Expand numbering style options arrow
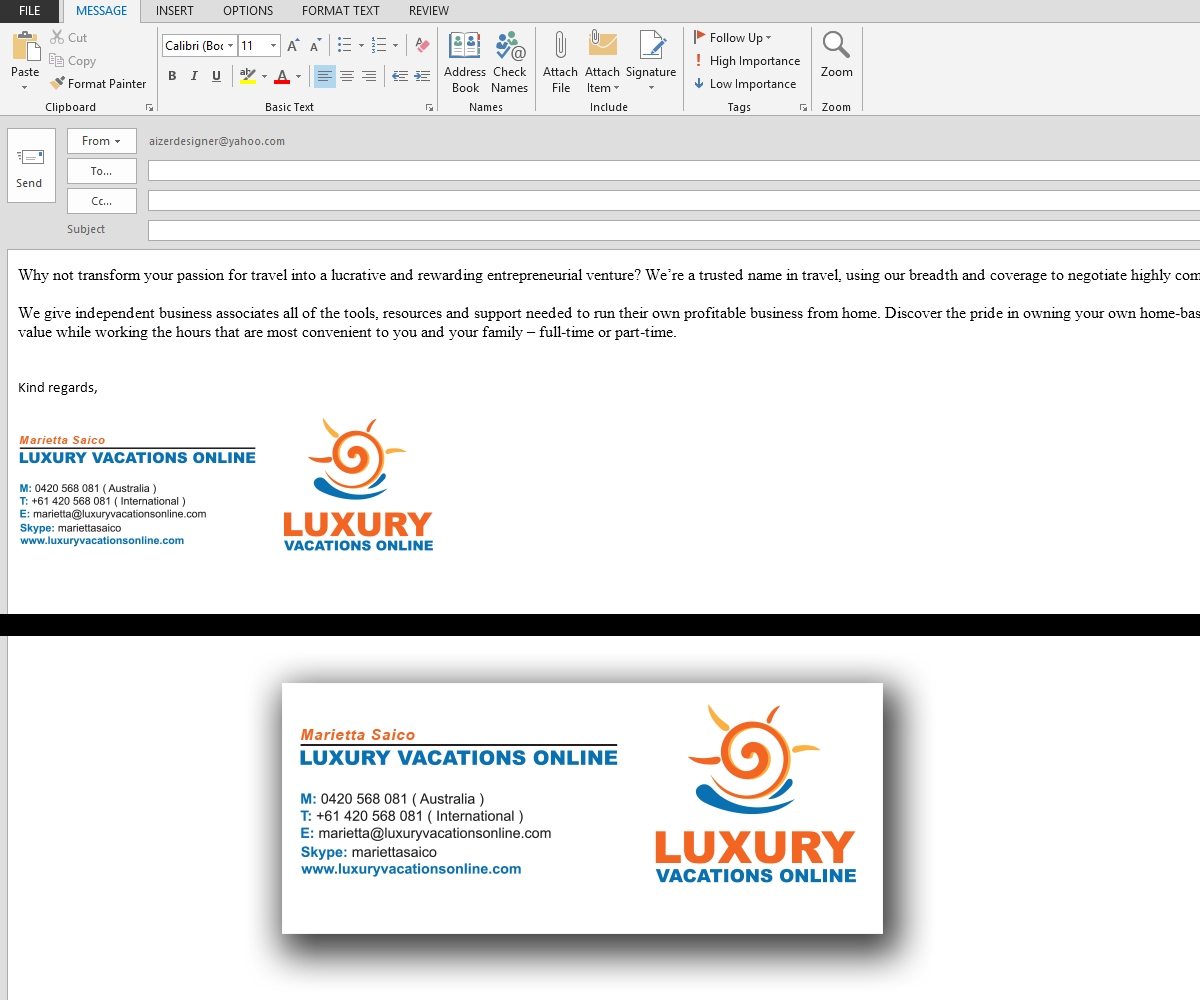The width and height of the screenshot is (1200, 1000). [395, 46]
